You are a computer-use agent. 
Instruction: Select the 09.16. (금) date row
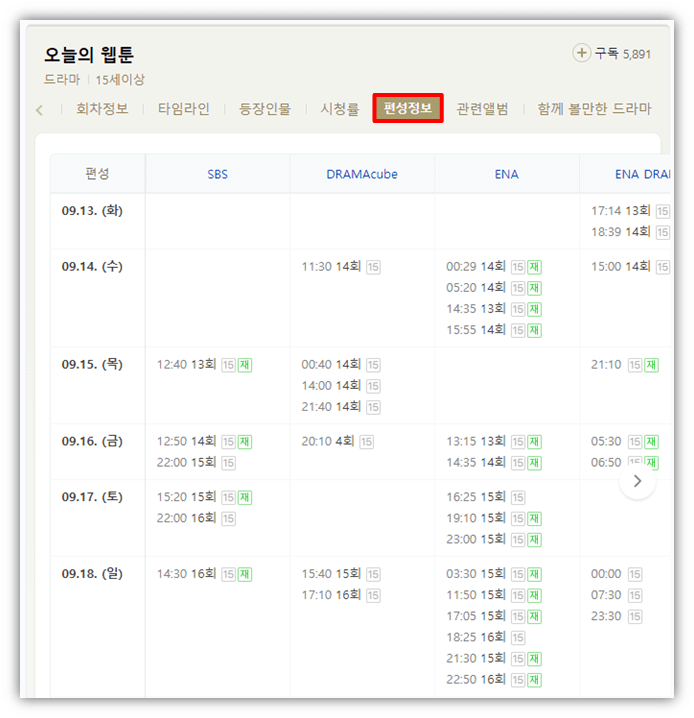(x=92, y=441)
